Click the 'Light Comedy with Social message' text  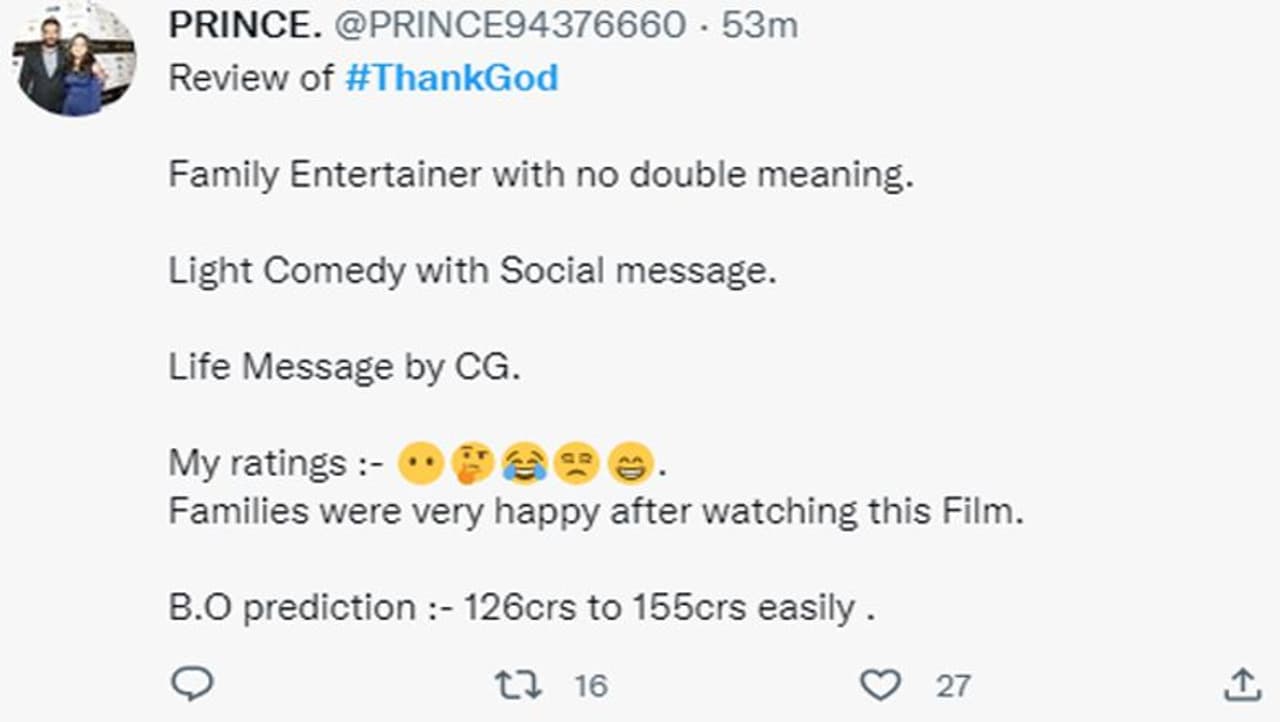point(472,271)
